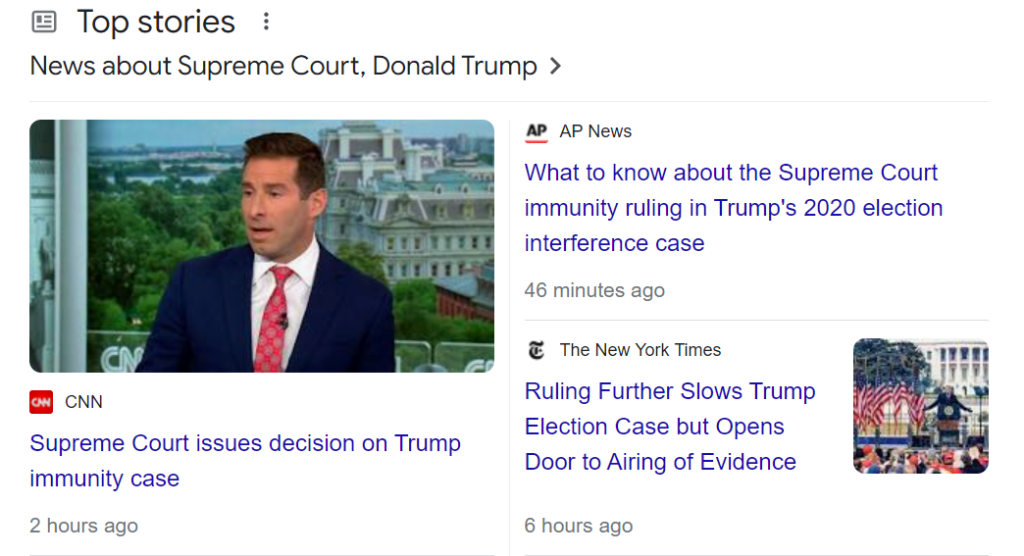Viewport: 1024px width, 556px height.
Task: Click the Top stories title text
Action: [x=156, y=21]
